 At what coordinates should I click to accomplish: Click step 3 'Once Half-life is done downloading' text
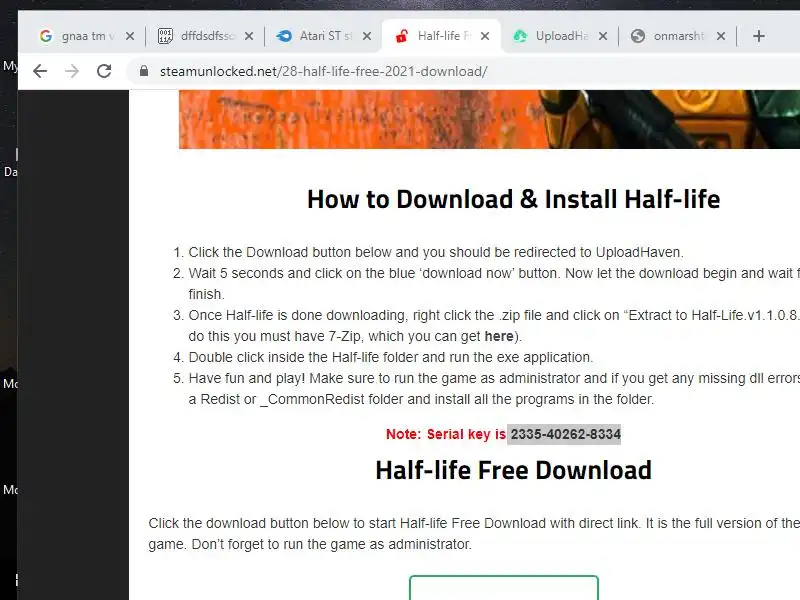click(493, 326)
